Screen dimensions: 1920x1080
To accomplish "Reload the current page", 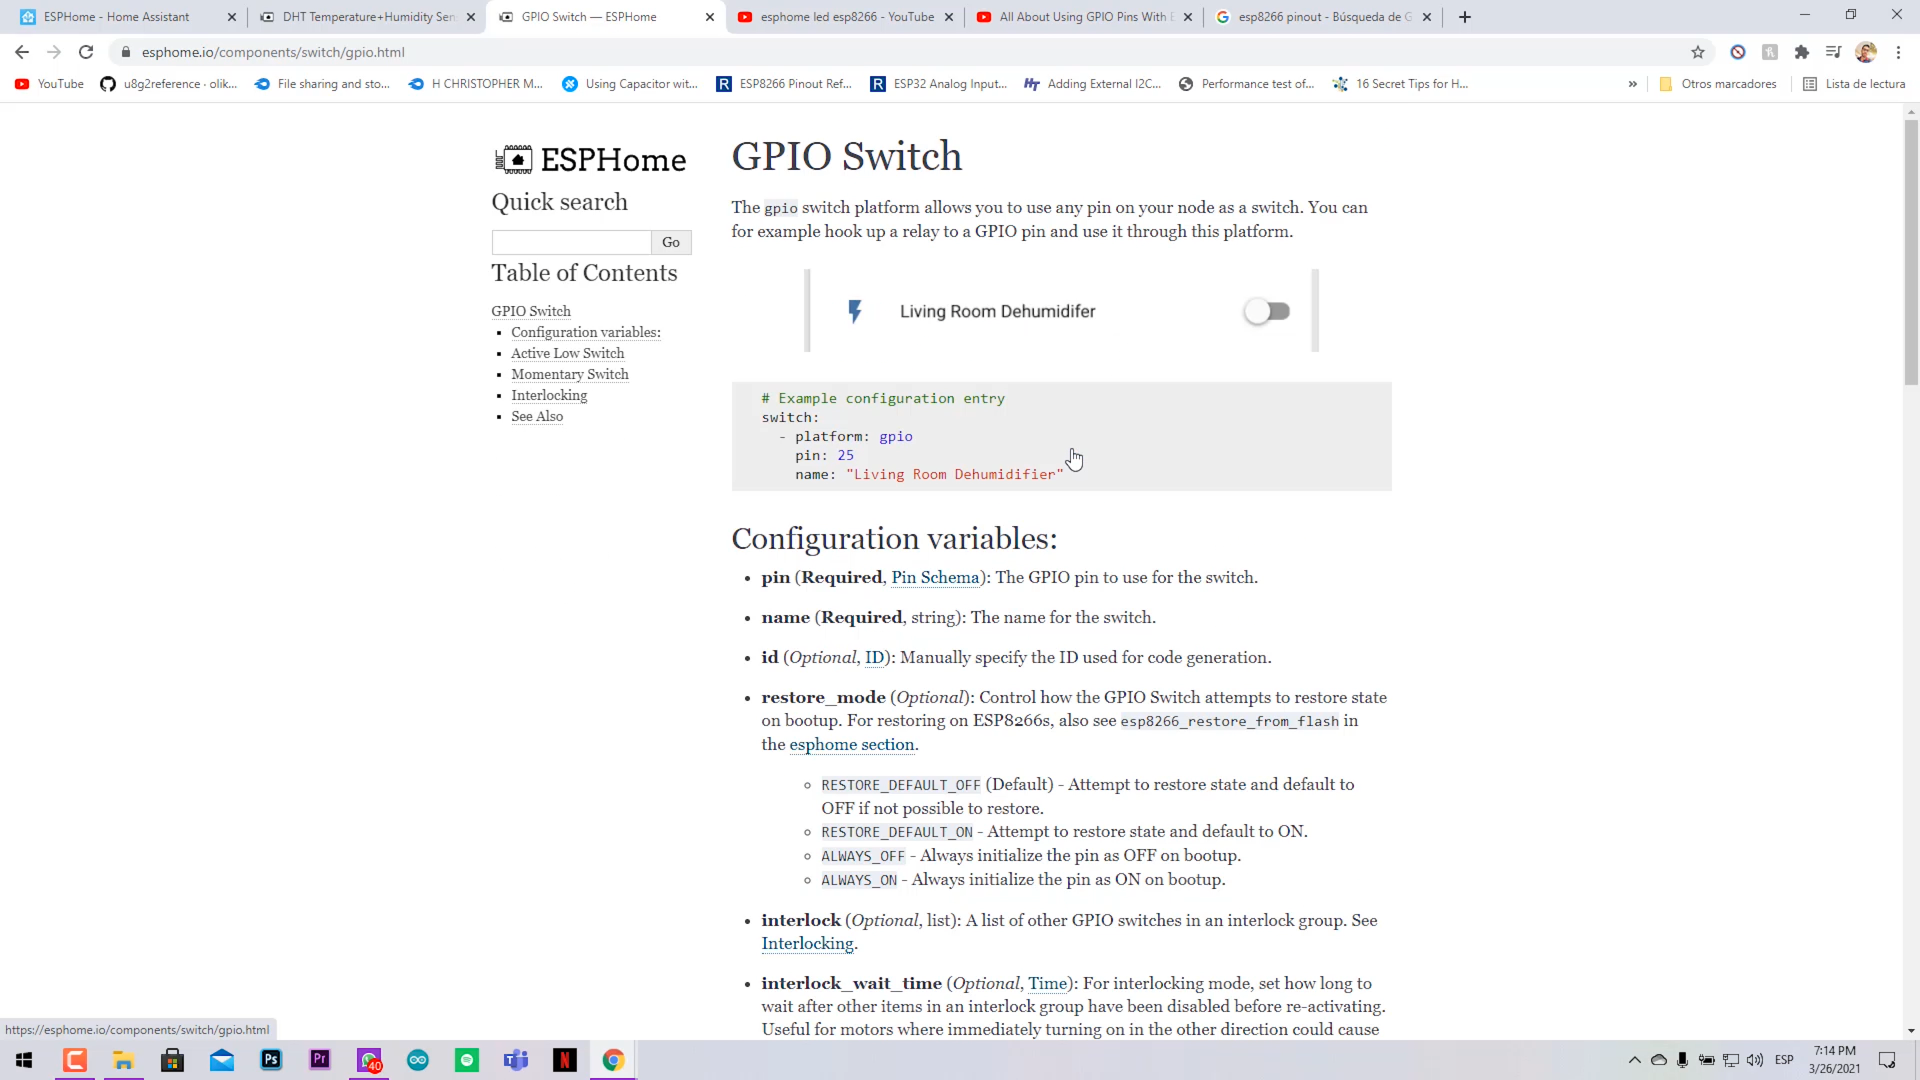I will [x=86, y=52].
